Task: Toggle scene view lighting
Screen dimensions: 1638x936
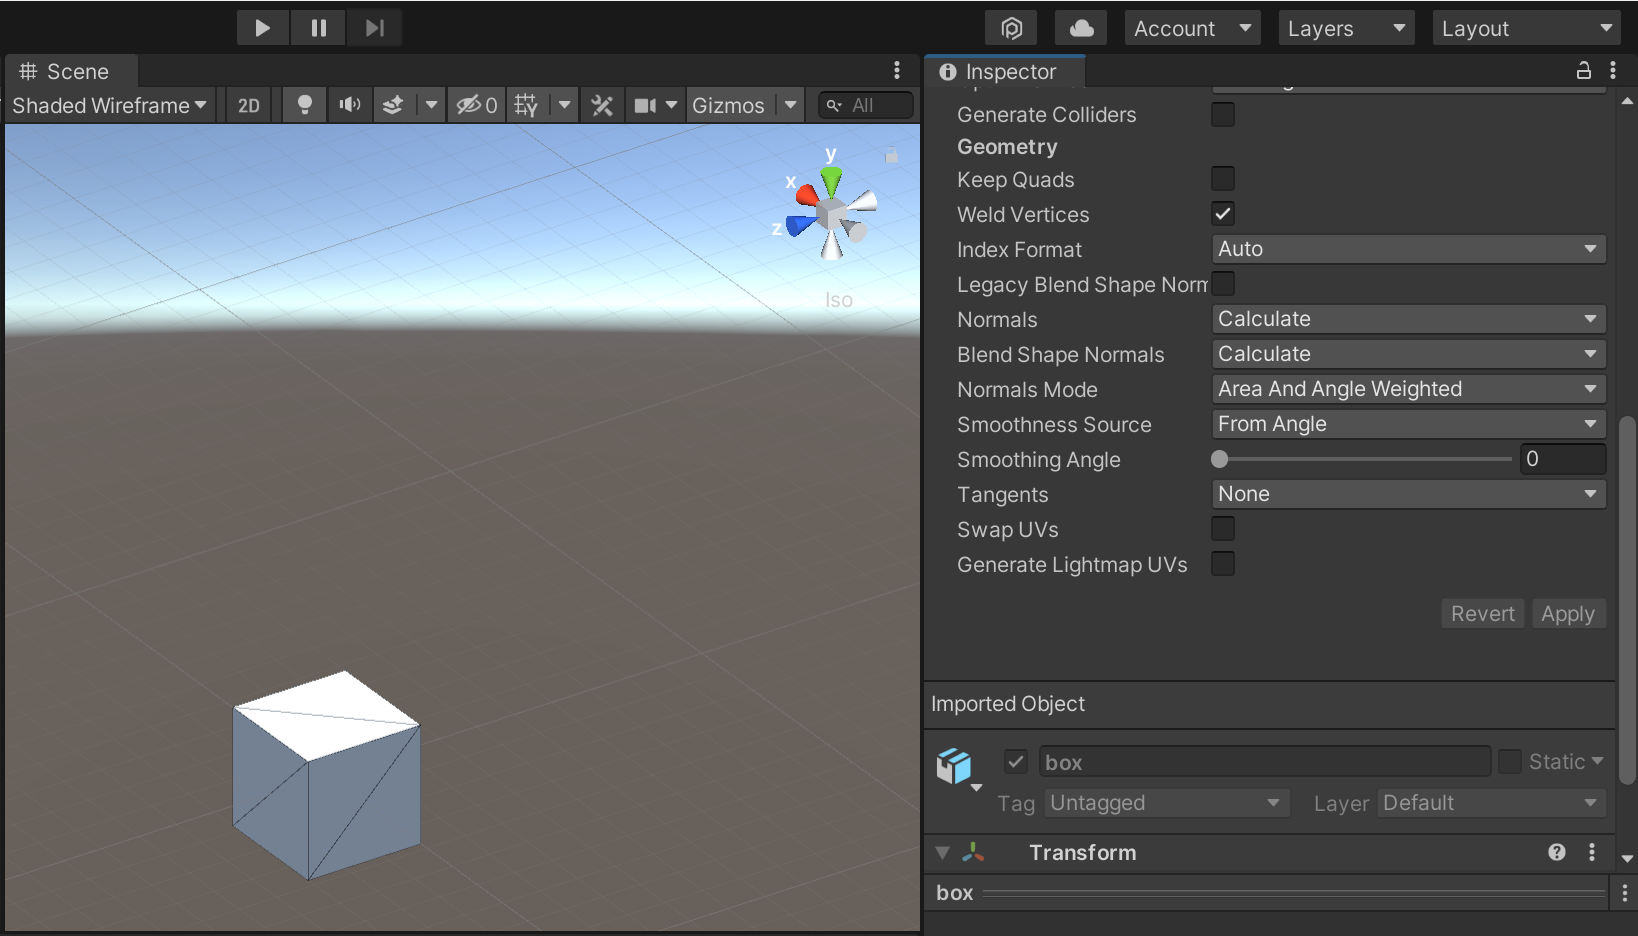Action: [x=304, y=105]
